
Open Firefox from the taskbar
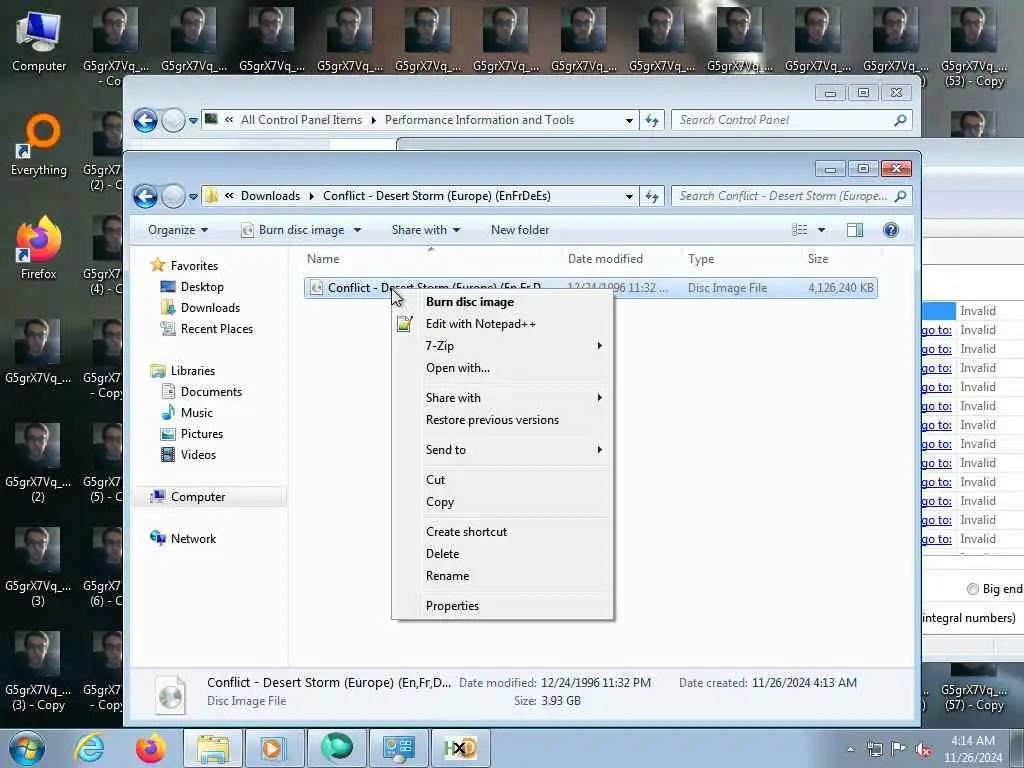click(150, 748)
